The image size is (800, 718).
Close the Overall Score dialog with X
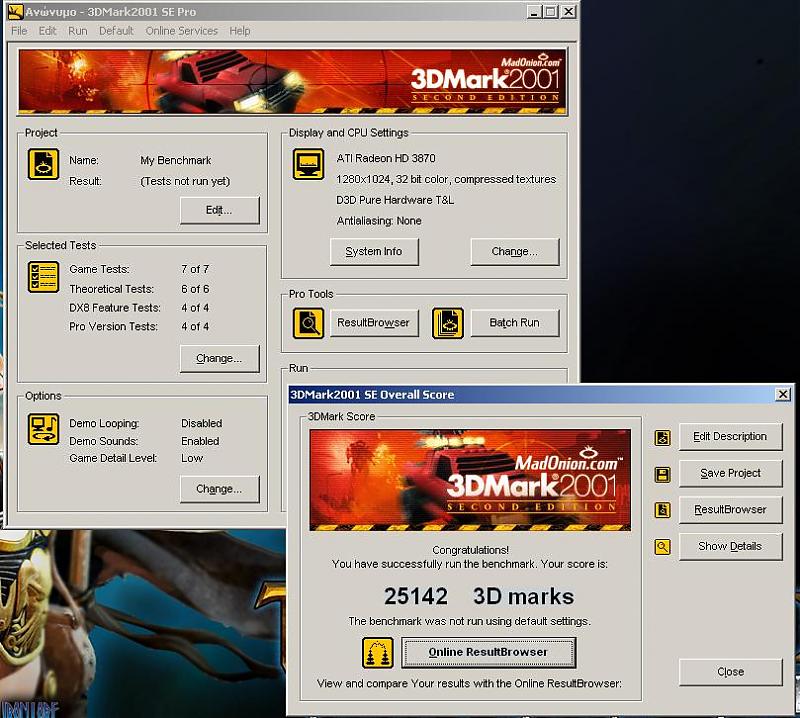[783, 394]
